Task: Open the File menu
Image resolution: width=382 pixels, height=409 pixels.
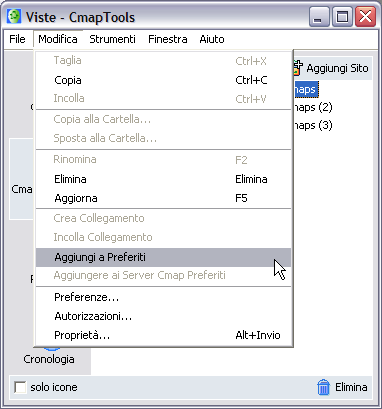Action: [x=17, y=39]
